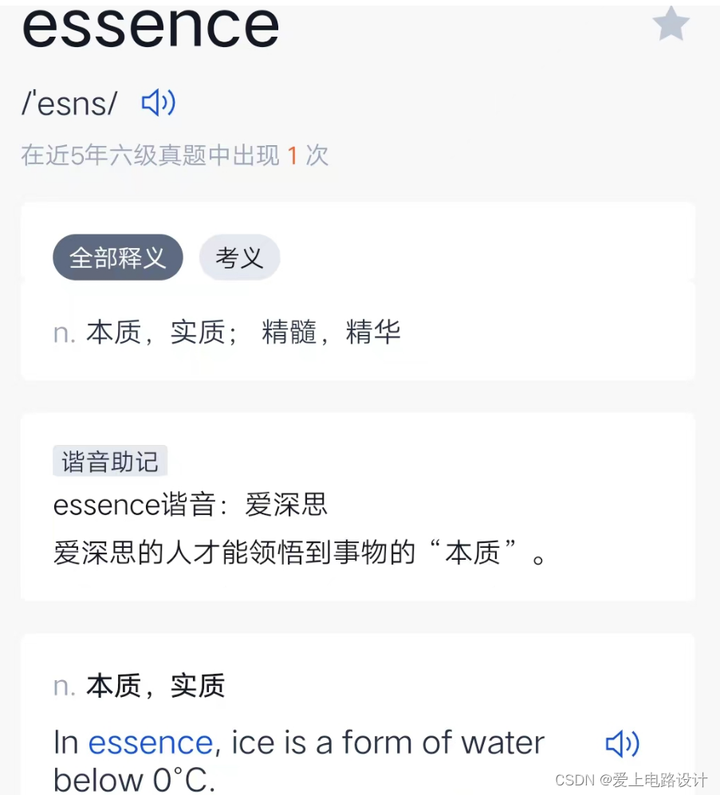Tap the bold 本质，实质 sense heading
The height and width of the screenshot is (795, 720).
coord(155,686)
